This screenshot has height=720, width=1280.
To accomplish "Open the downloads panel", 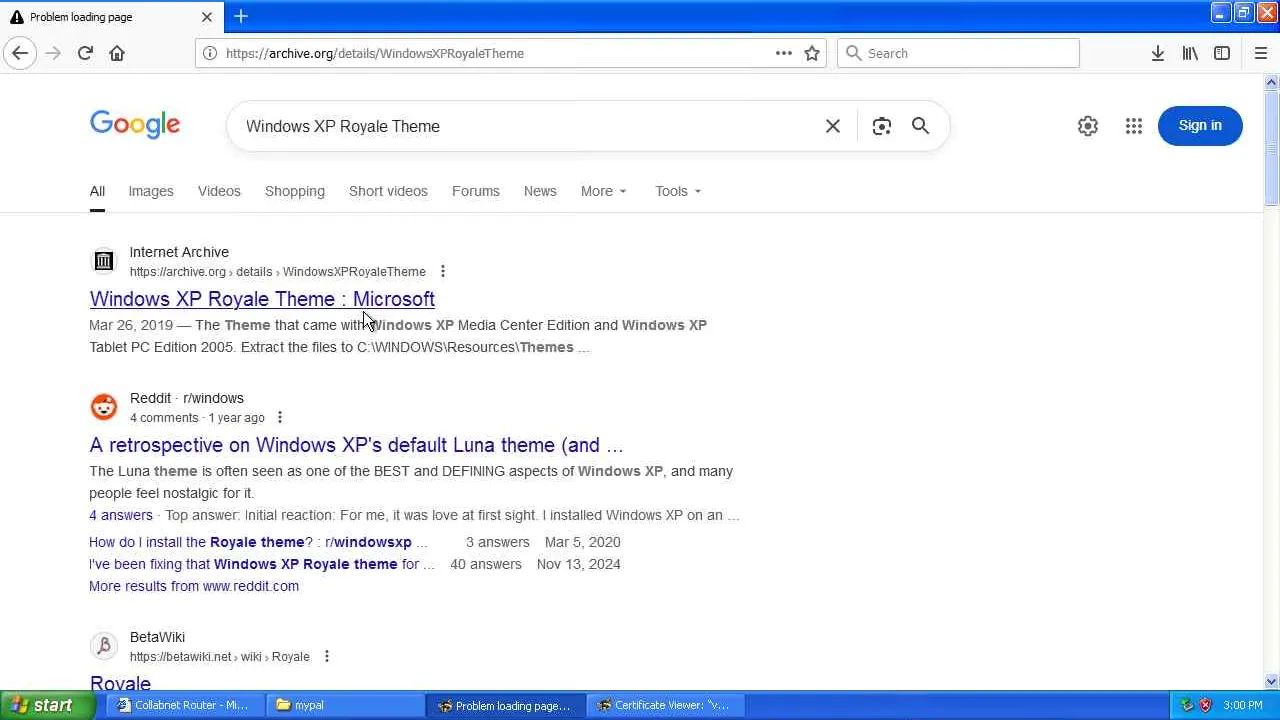I will (1157, 53).
